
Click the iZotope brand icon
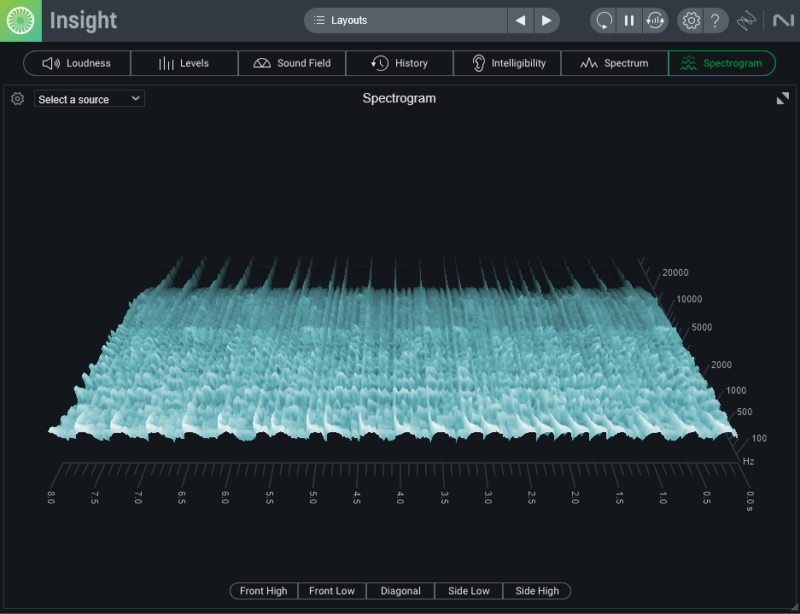point(747,20)
